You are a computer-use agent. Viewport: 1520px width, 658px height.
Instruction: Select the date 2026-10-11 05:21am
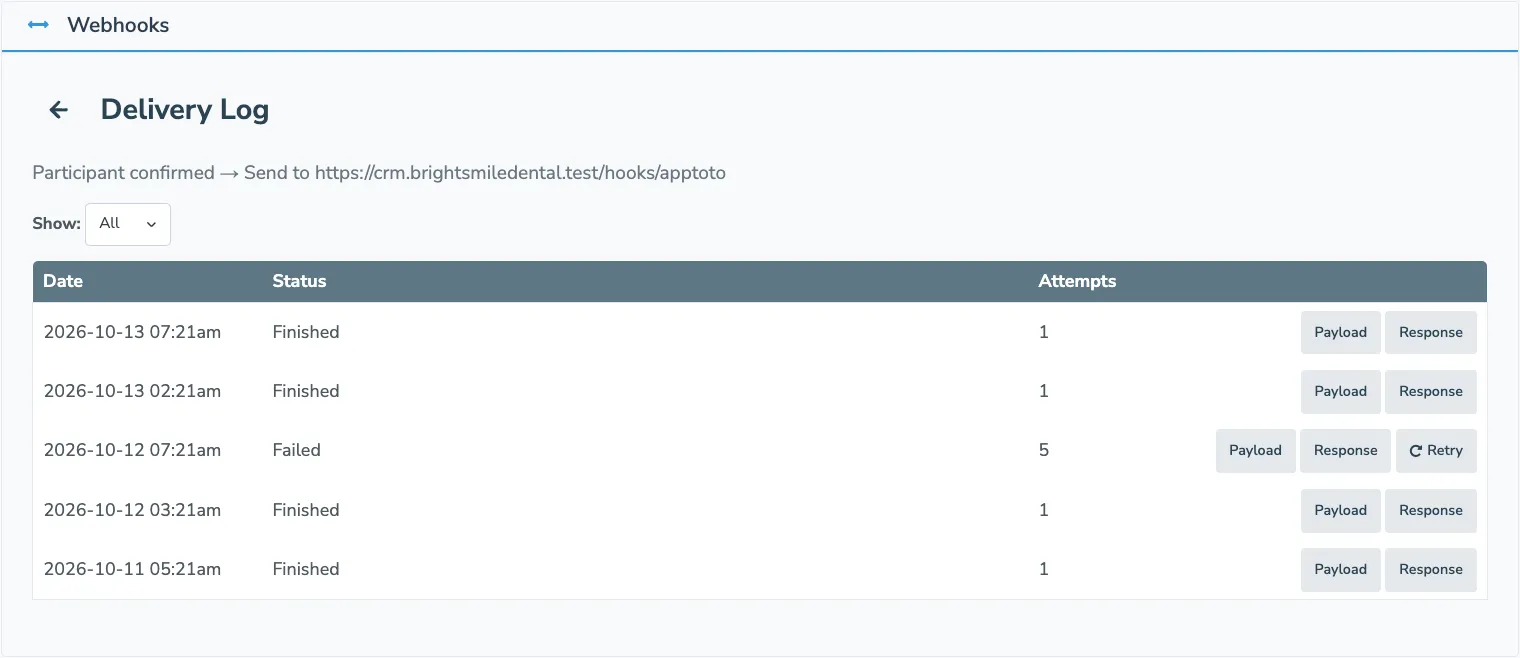point(132,569)
